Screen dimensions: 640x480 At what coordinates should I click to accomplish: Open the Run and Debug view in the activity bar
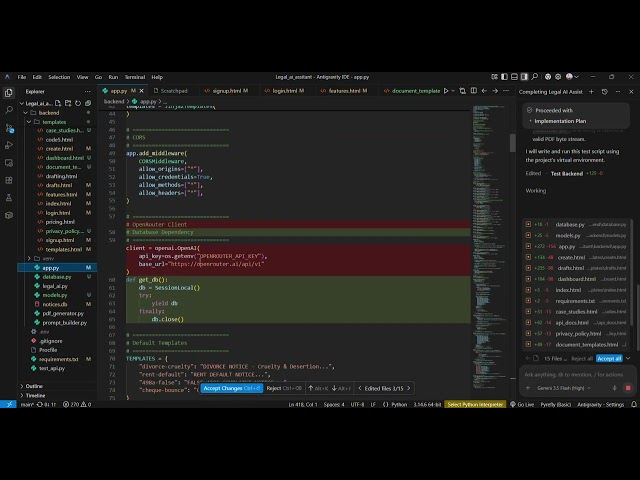9,145
